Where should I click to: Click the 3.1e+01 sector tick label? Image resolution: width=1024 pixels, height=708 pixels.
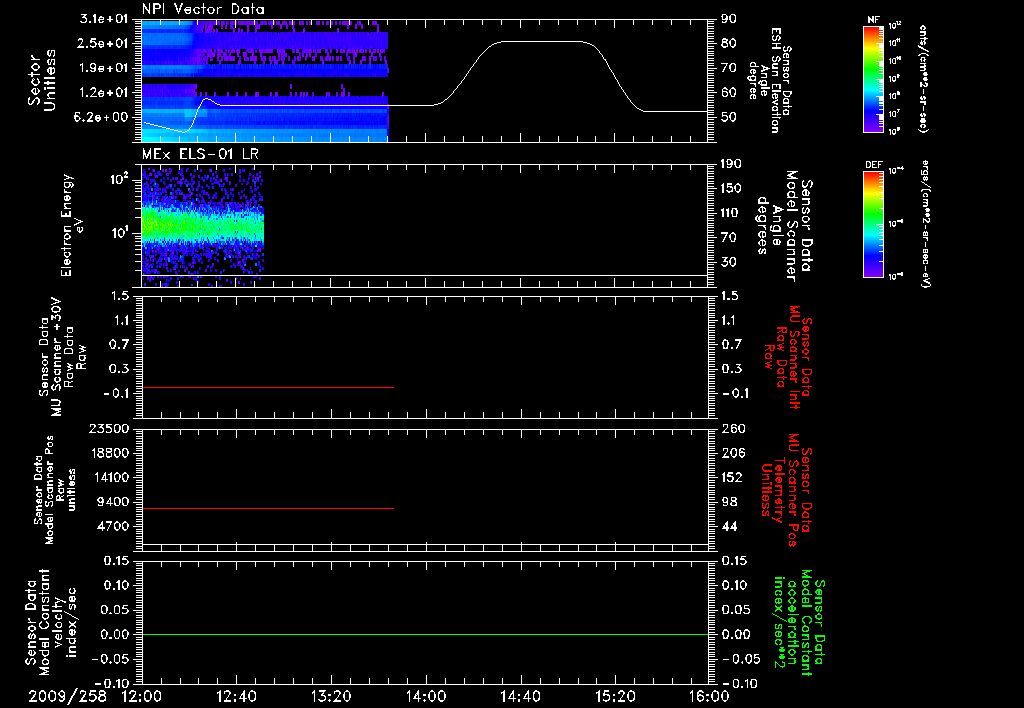[x=103, y=19]
